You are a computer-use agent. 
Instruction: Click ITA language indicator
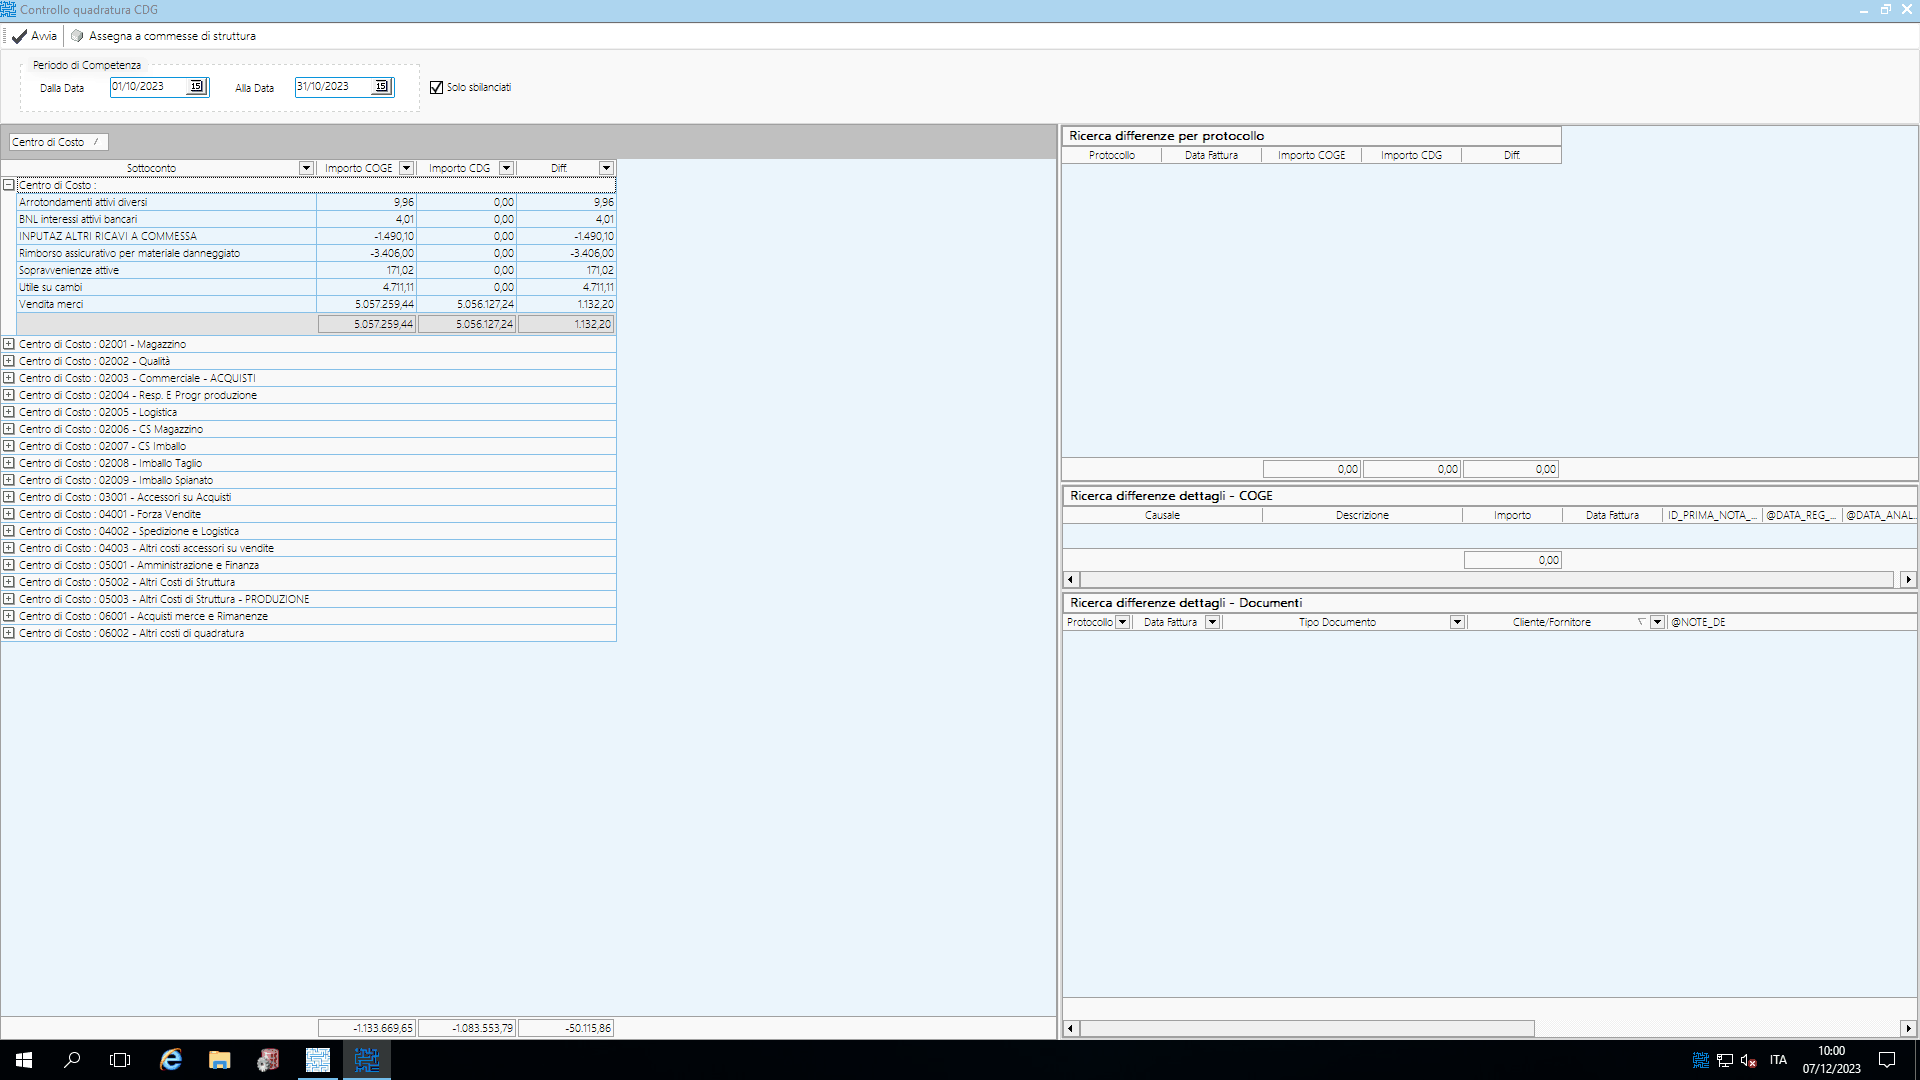pyautogui.click(x=1778, y=1060)
